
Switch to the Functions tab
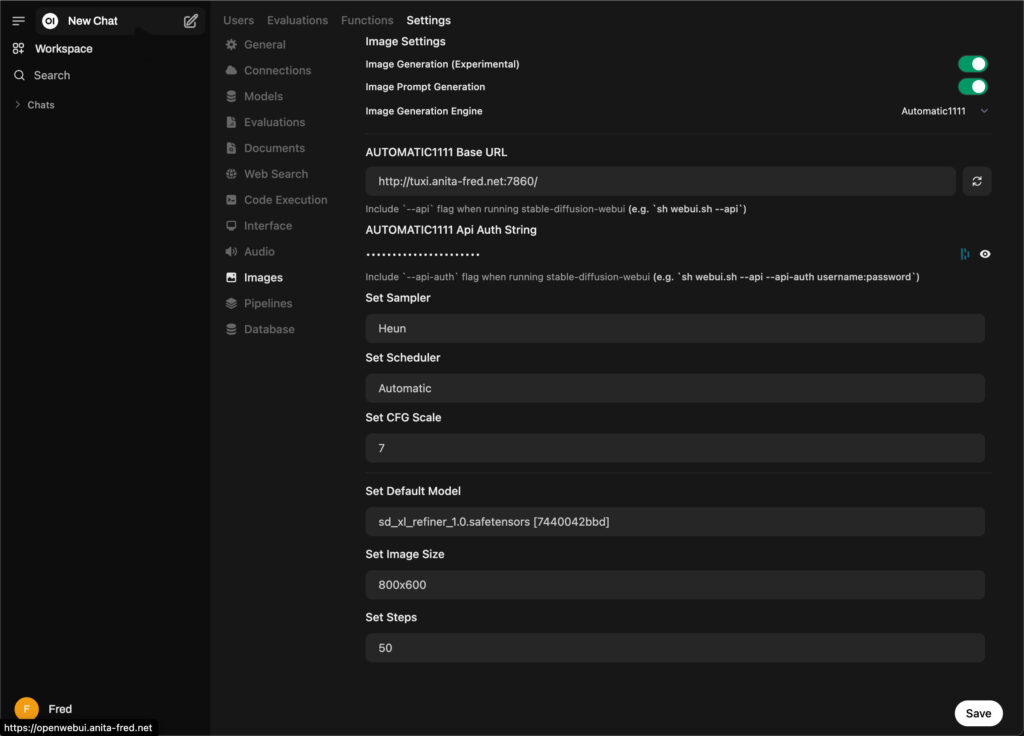point(367,20)
